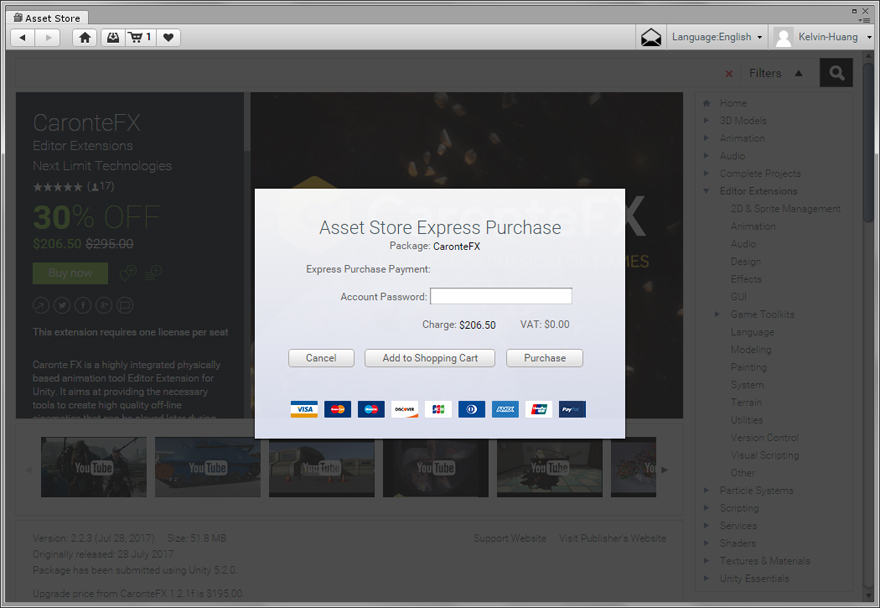Open the wish list heart icon
The image size is (880, 608).
pyautogui.click(x=168, y=37)
